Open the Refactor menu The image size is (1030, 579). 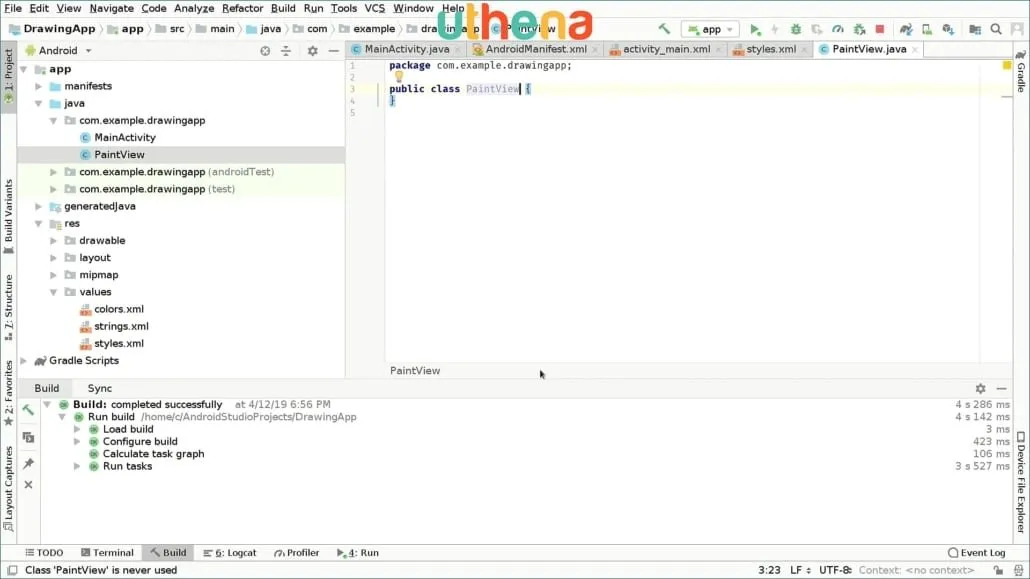242,9
